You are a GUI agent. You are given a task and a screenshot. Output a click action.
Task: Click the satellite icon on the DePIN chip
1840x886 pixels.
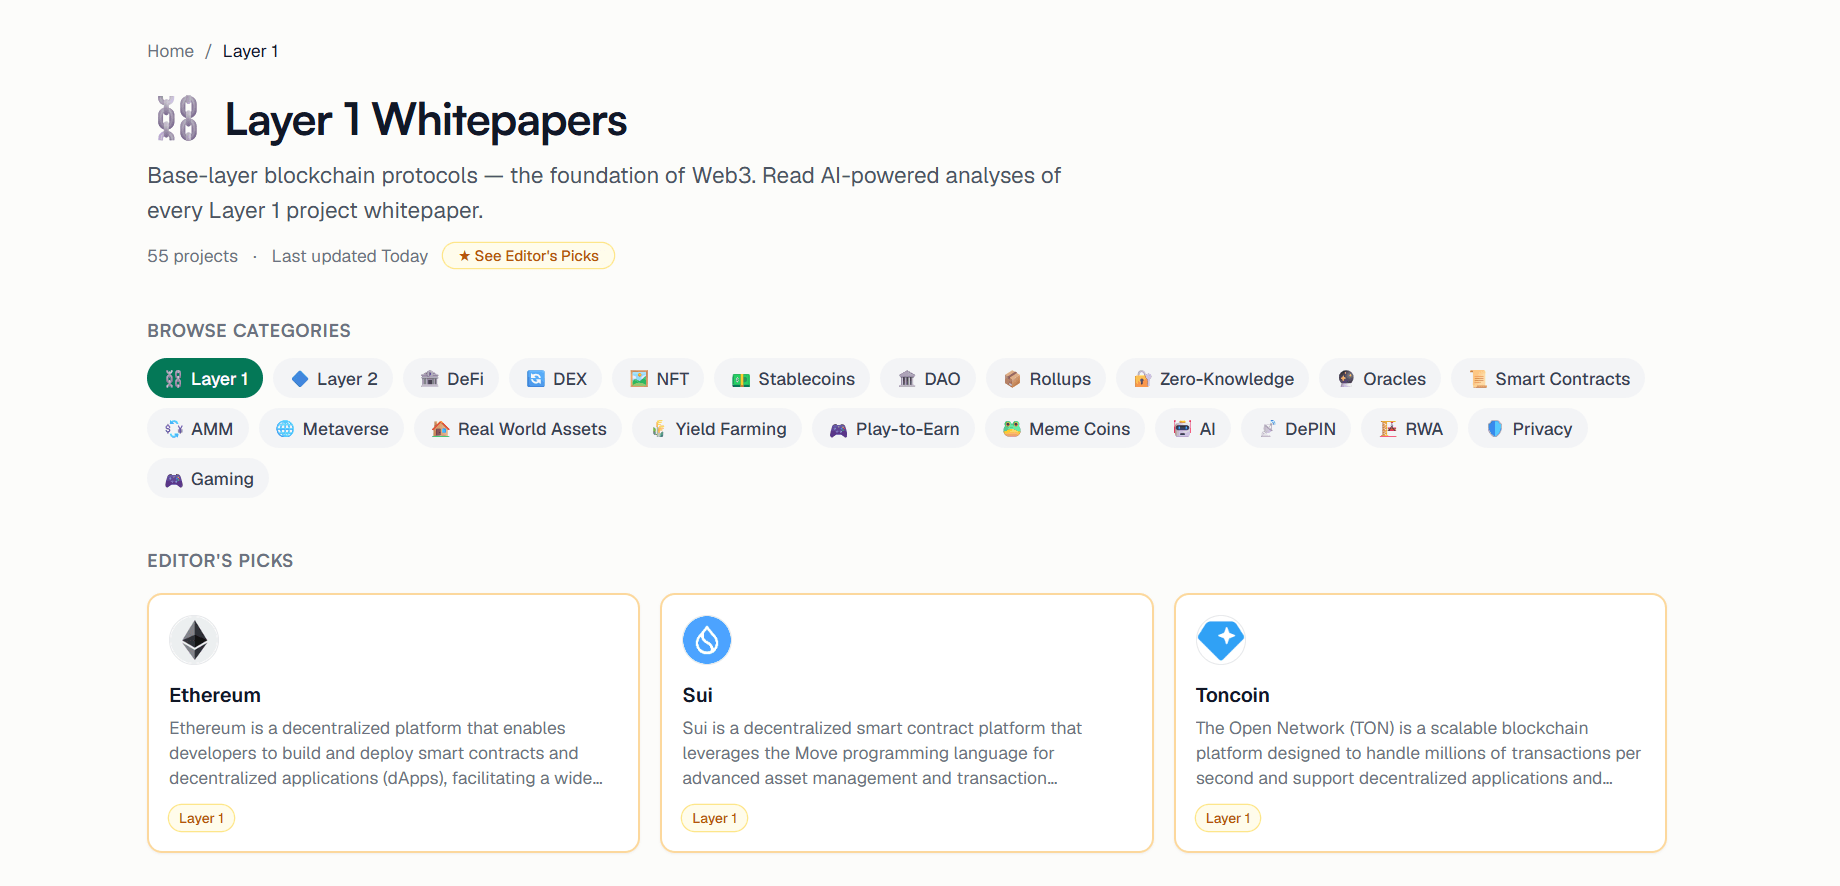point(1268,429)
